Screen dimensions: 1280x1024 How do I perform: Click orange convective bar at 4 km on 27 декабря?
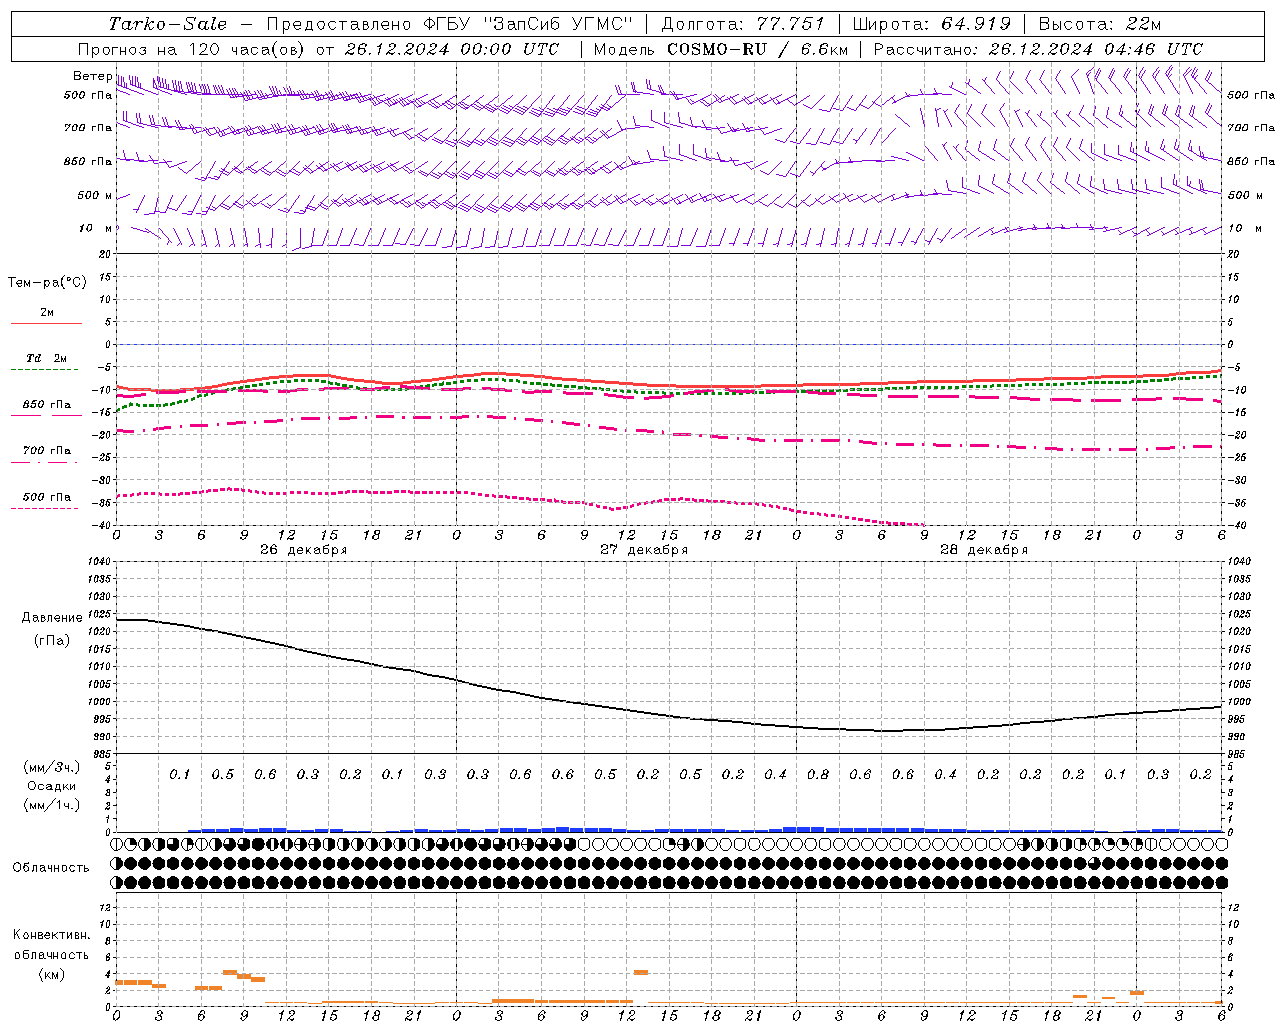[641, 972]
